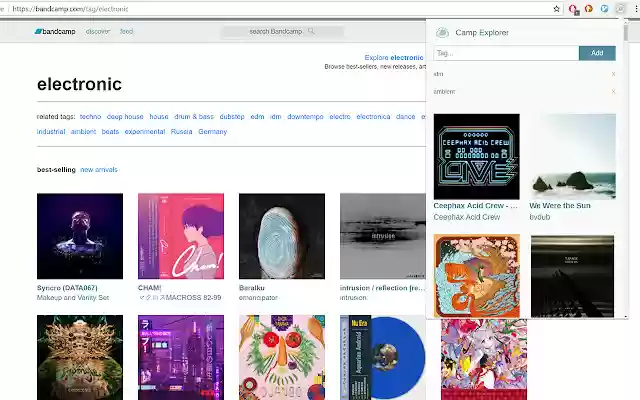This screenshot has height=400, width=640.
Task: Click the CHAM! title text
Action: point(149,288)
